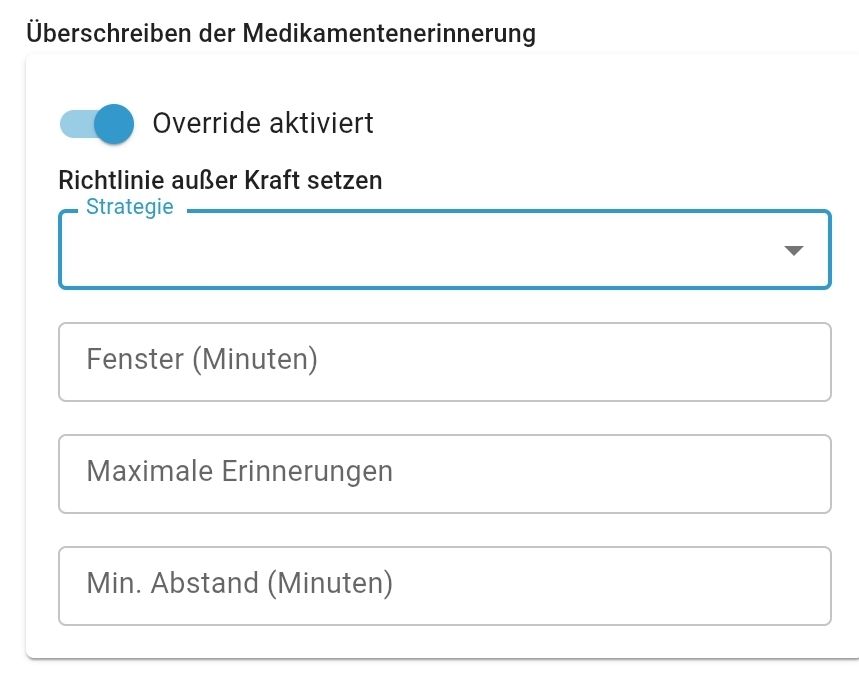Disable the Override aktiviert switch
859x693 pixels.
(x=96, y=124)
